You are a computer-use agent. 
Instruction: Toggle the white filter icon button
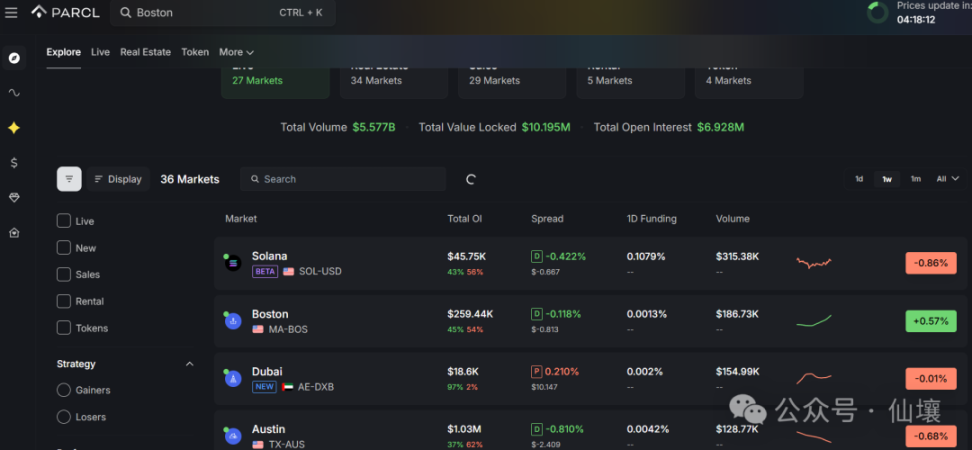69,179
